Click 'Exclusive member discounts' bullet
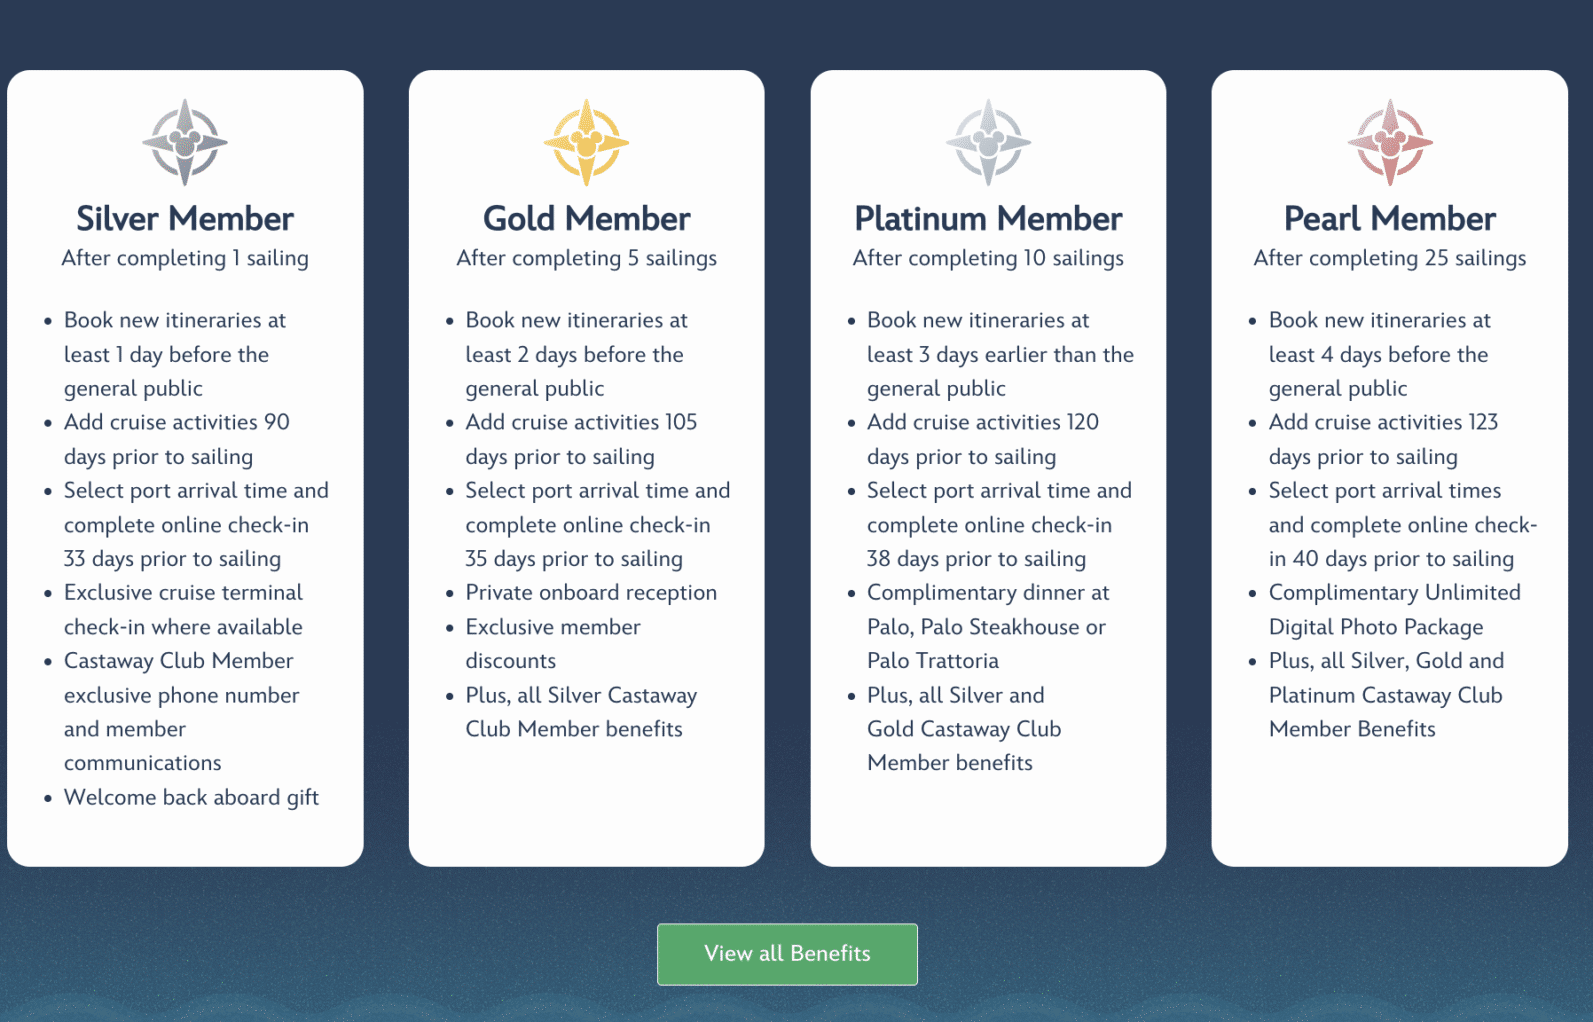The image size is (1593, 1022). [x=553, y=644]
